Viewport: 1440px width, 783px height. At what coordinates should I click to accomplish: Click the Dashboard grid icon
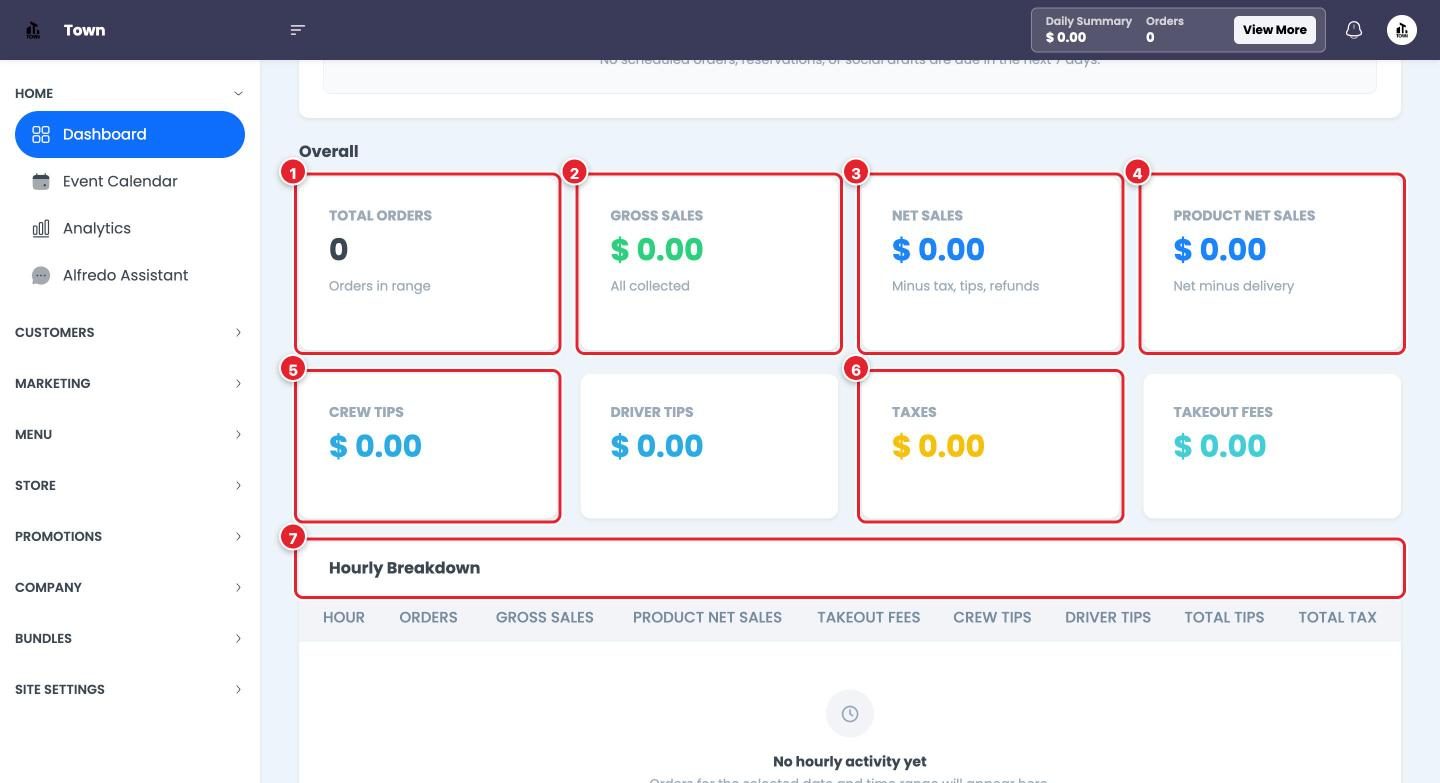[41, 134]
